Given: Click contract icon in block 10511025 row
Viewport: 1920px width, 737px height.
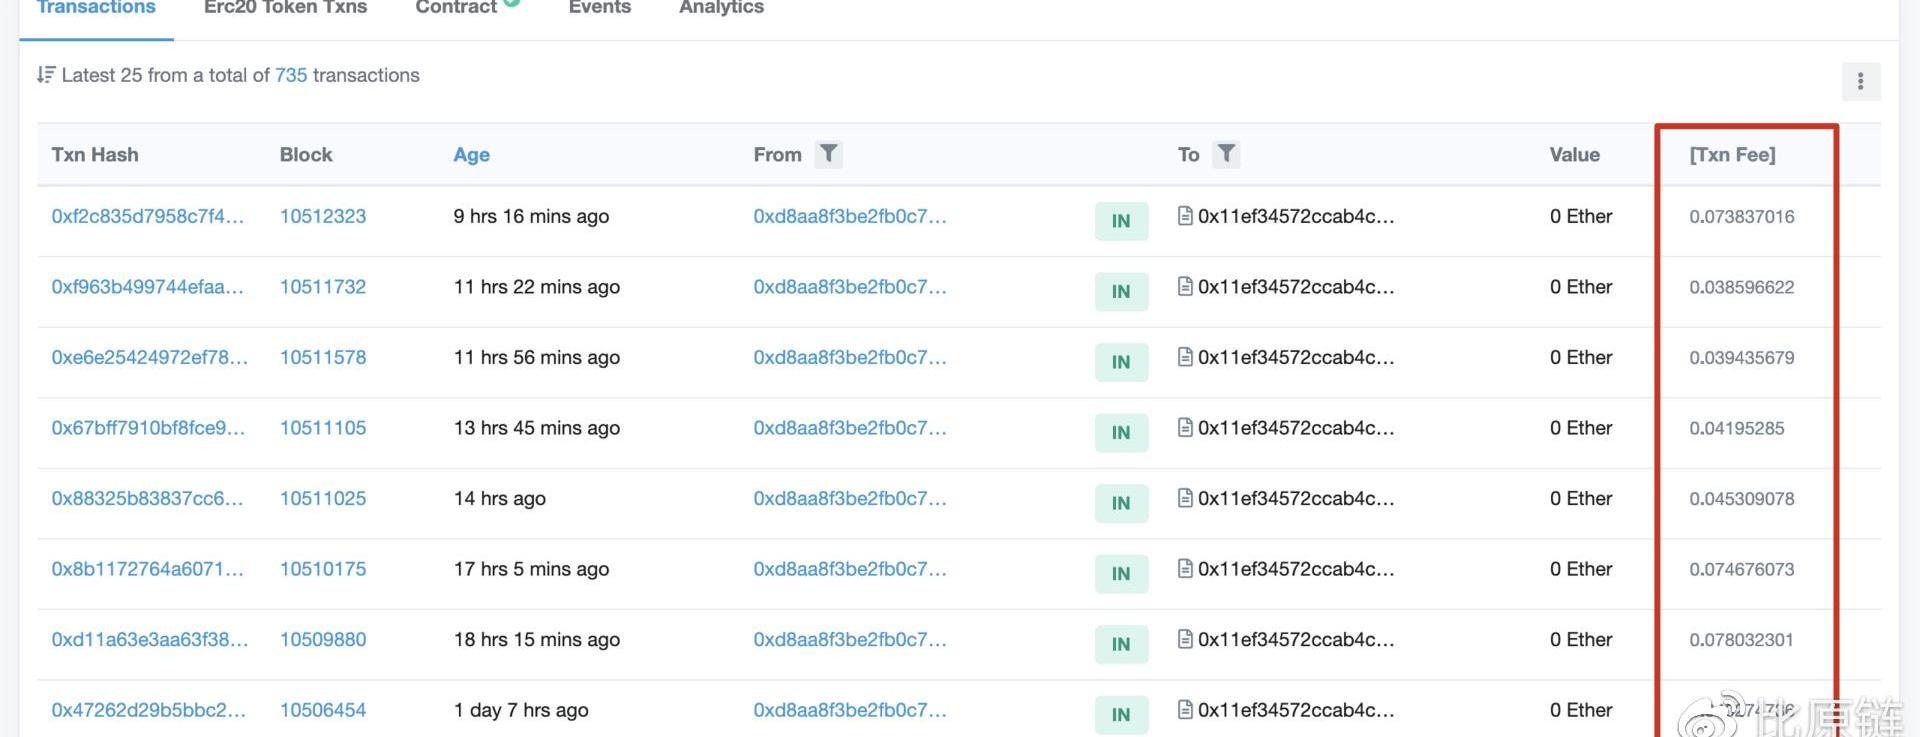Looking at the screenshot, I should coord(1185,498).
